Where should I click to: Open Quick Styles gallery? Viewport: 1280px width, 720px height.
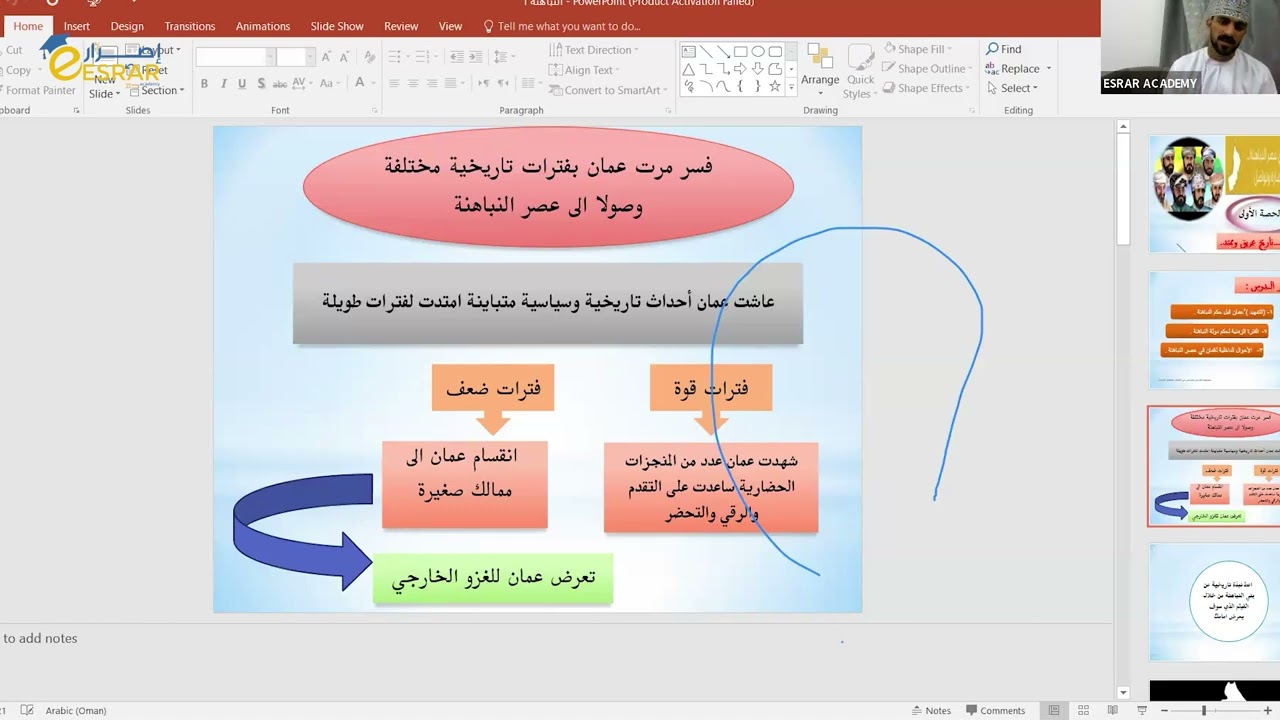[x=860, y=72]
